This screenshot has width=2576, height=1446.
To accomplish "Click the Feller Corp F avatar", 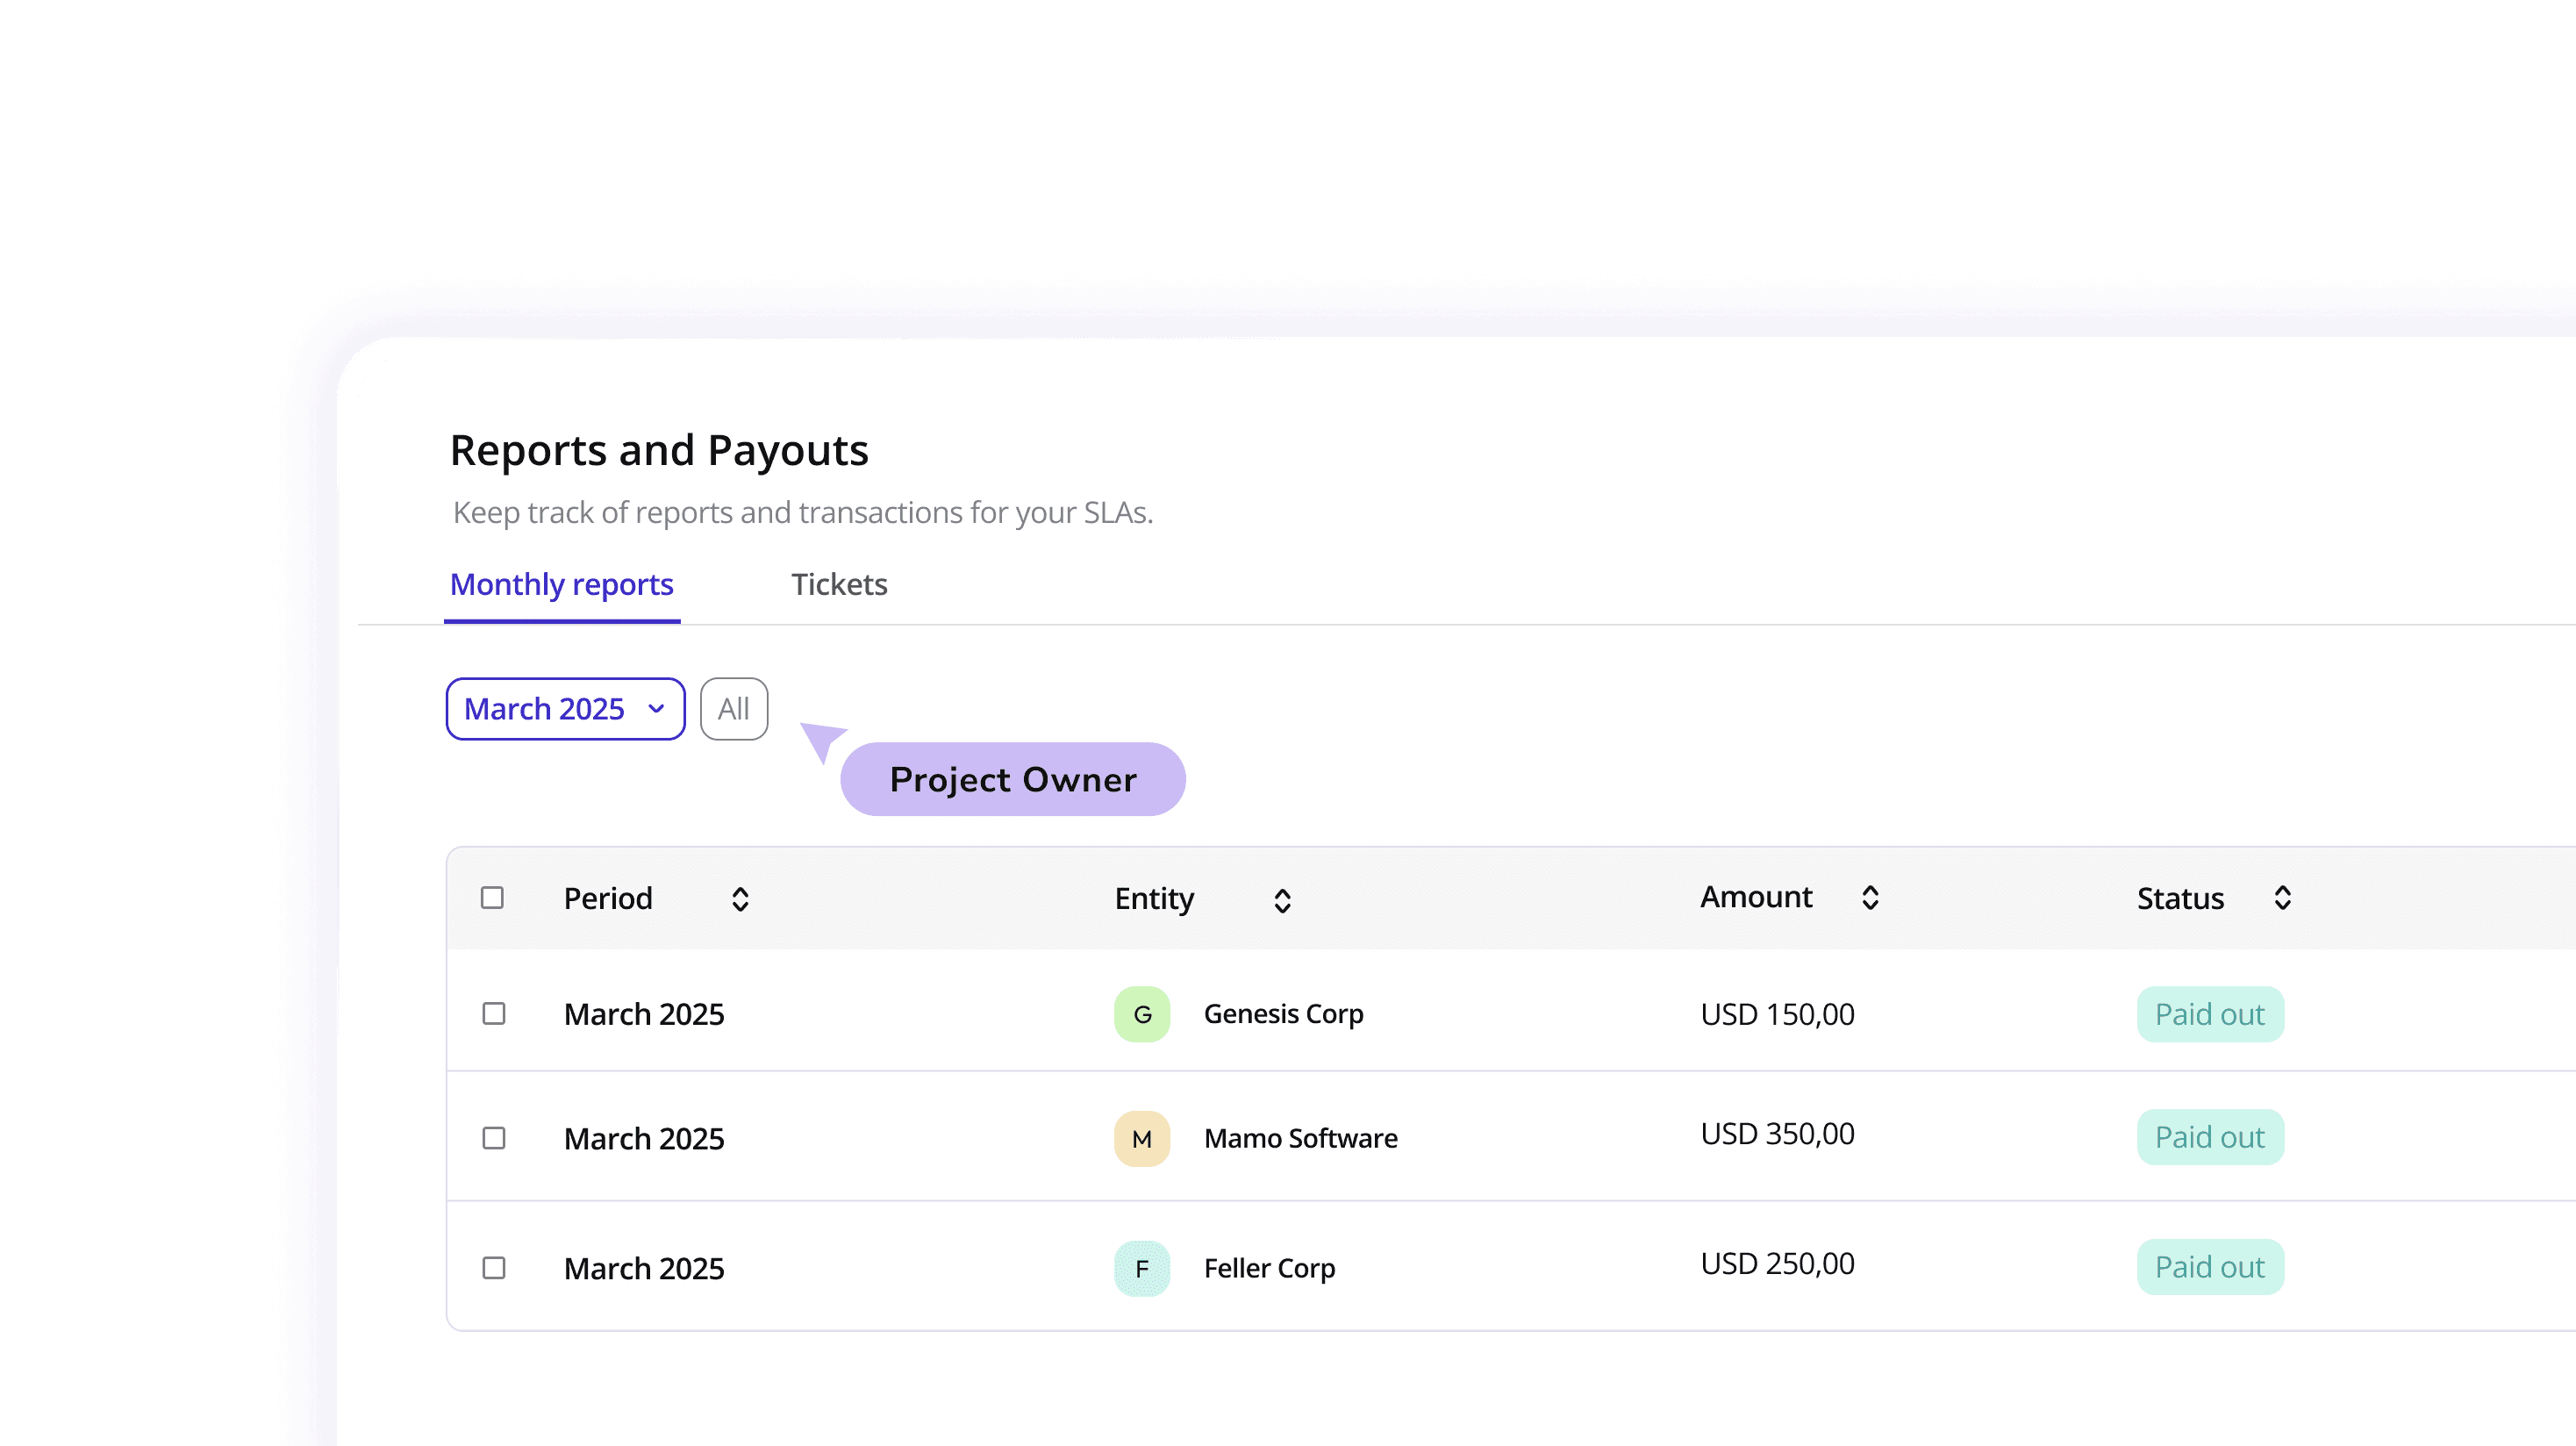I will [x=1142, y=1268].
